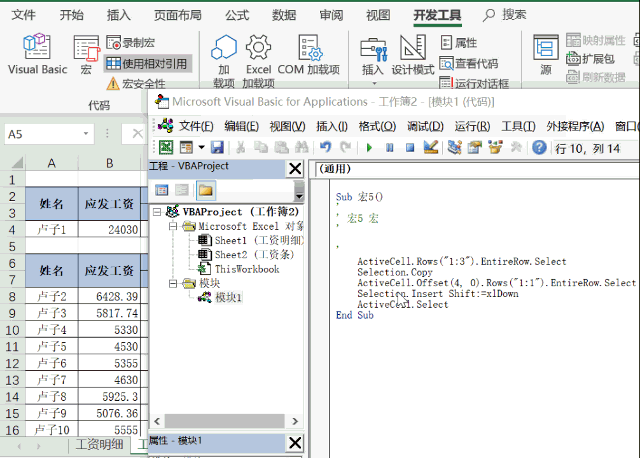Open Excel 加载项 gear icon

coord(258,61)
